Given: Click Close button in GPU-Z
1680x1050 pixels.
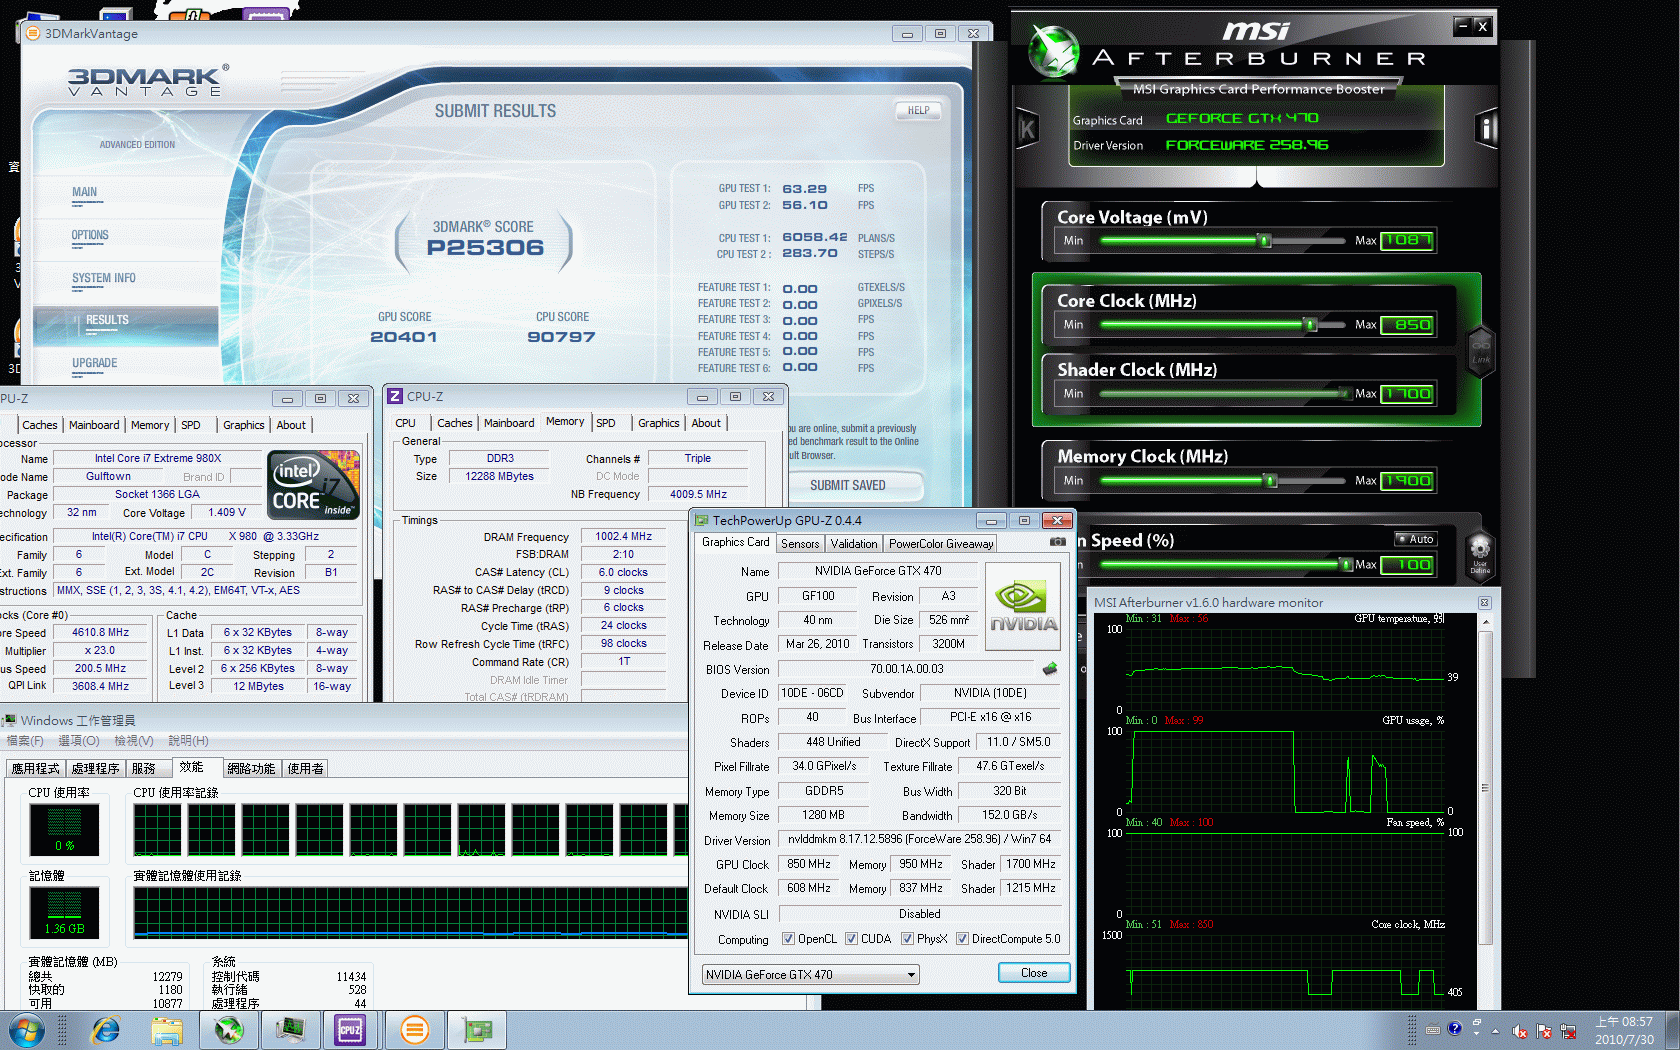Looking at the screenshot, I should (x=1034, y=973).
